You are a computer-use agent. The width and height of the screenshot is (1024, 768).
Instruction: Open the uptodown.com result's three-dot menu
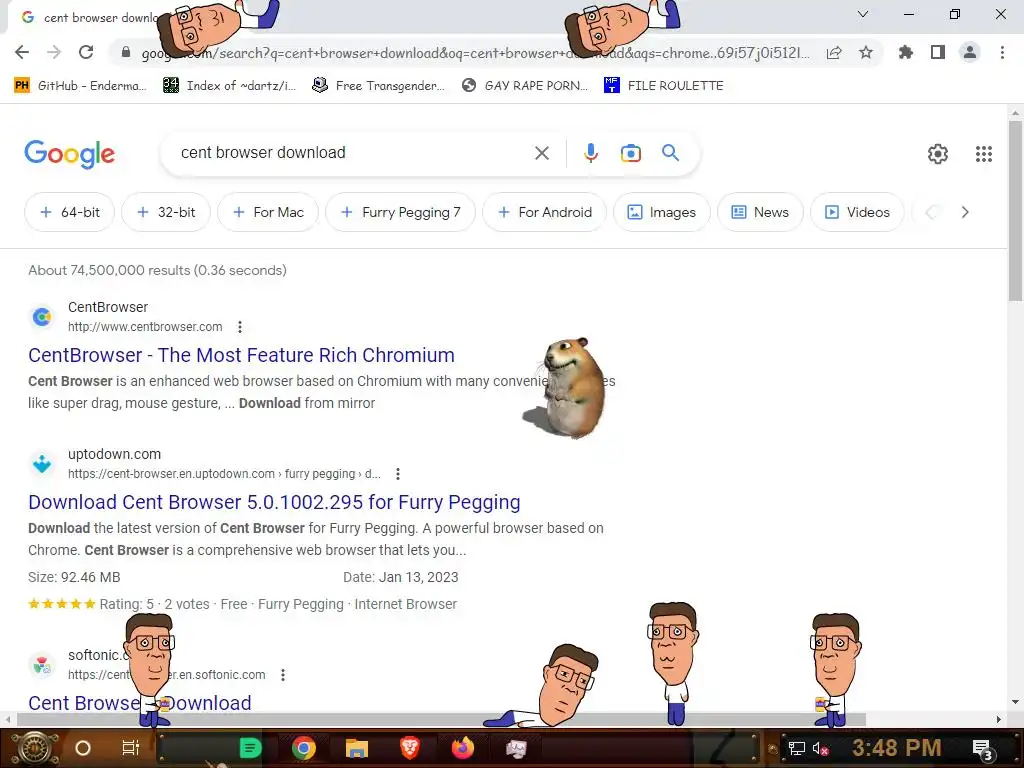[397, 473]
